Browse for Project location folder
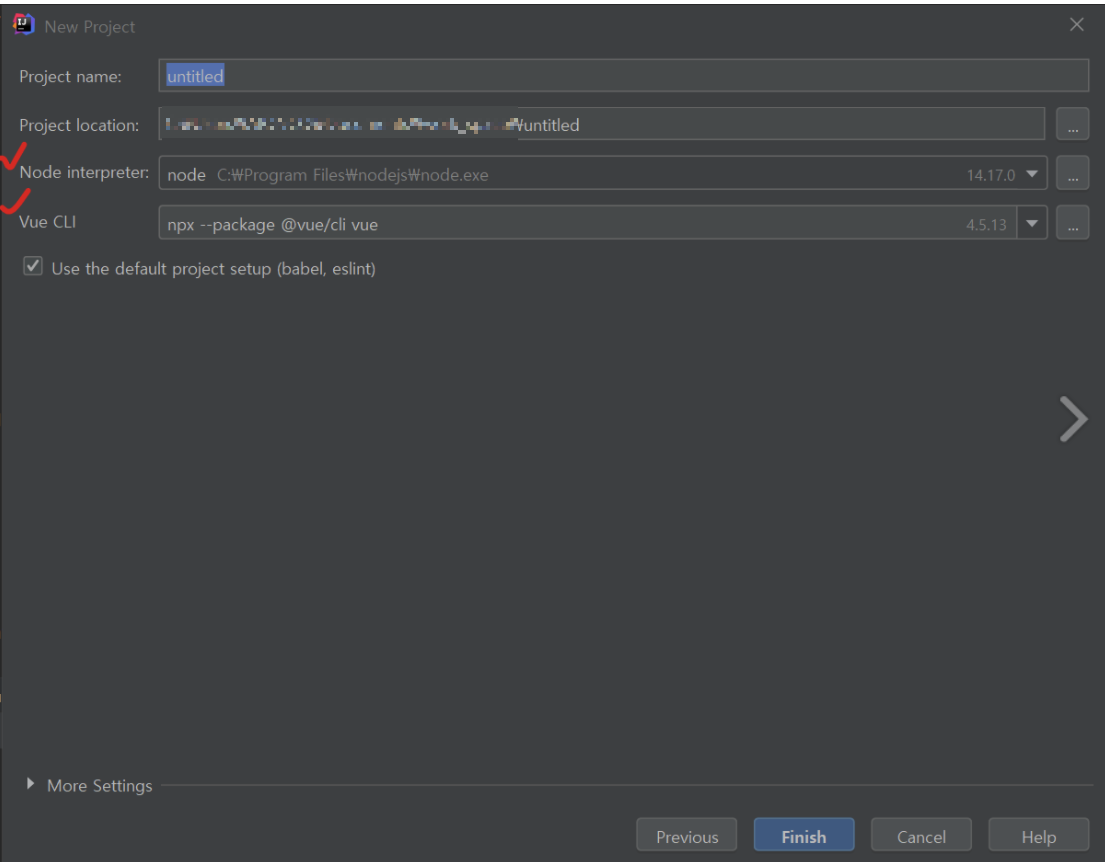The height and width of the screenshot is (862, 1105). pos(1072,124)
